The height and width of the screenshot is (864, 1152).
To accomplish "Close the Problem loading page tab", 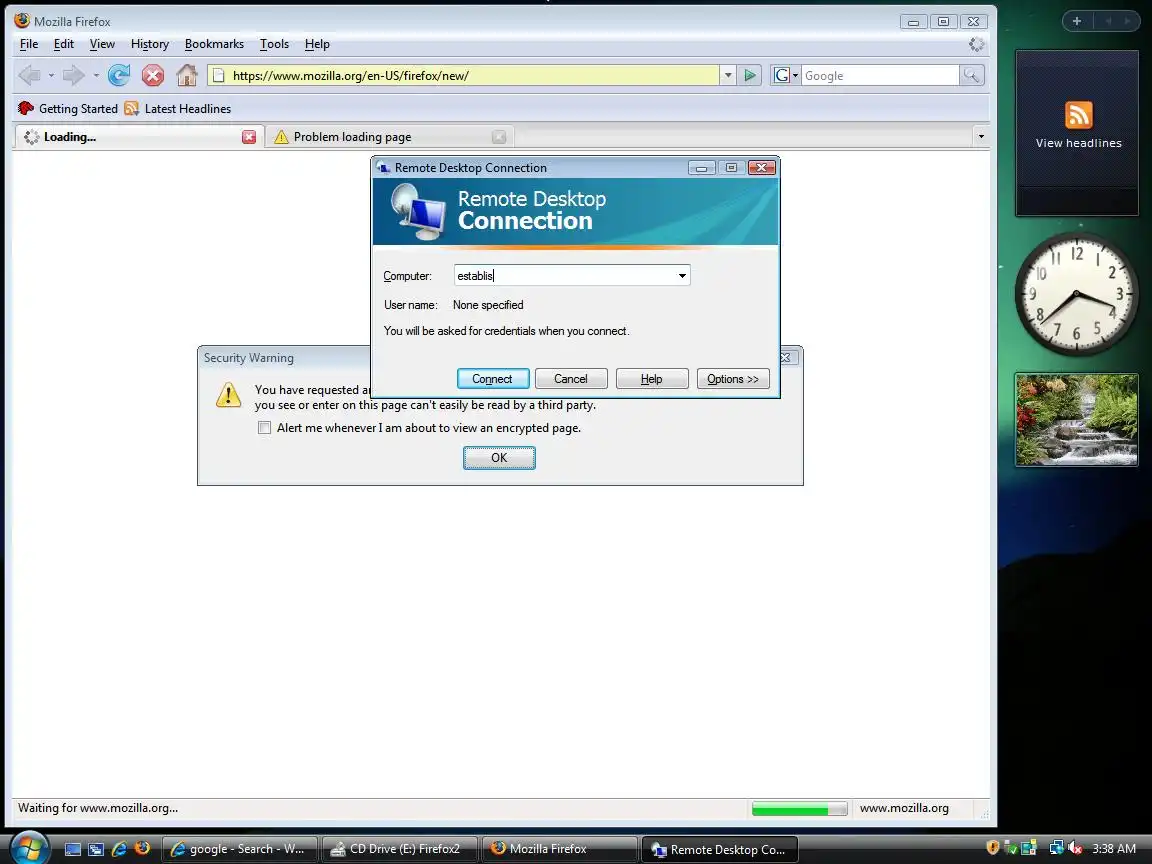I will point(499,137).
